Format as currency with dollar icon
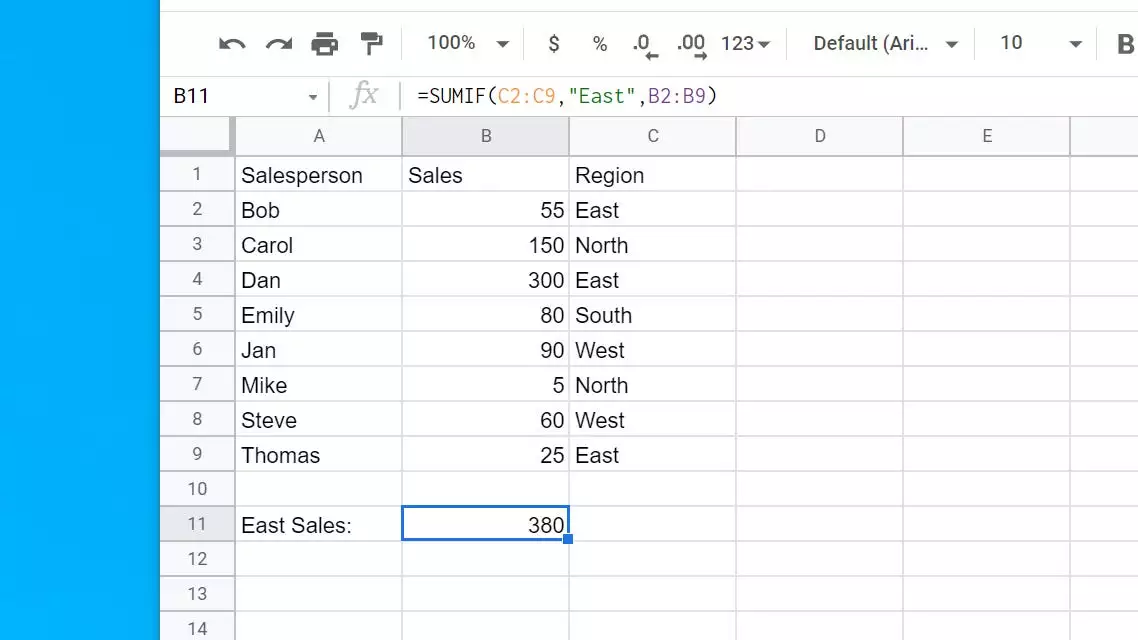This screenshot has width=1138, height=640. 554,44
